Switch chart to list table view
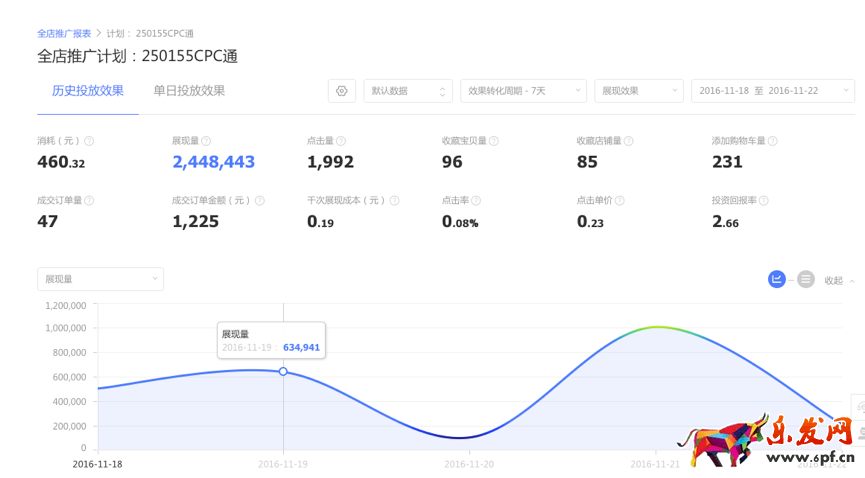Screen dimensions: 865x478 click(x=806, y=280)
